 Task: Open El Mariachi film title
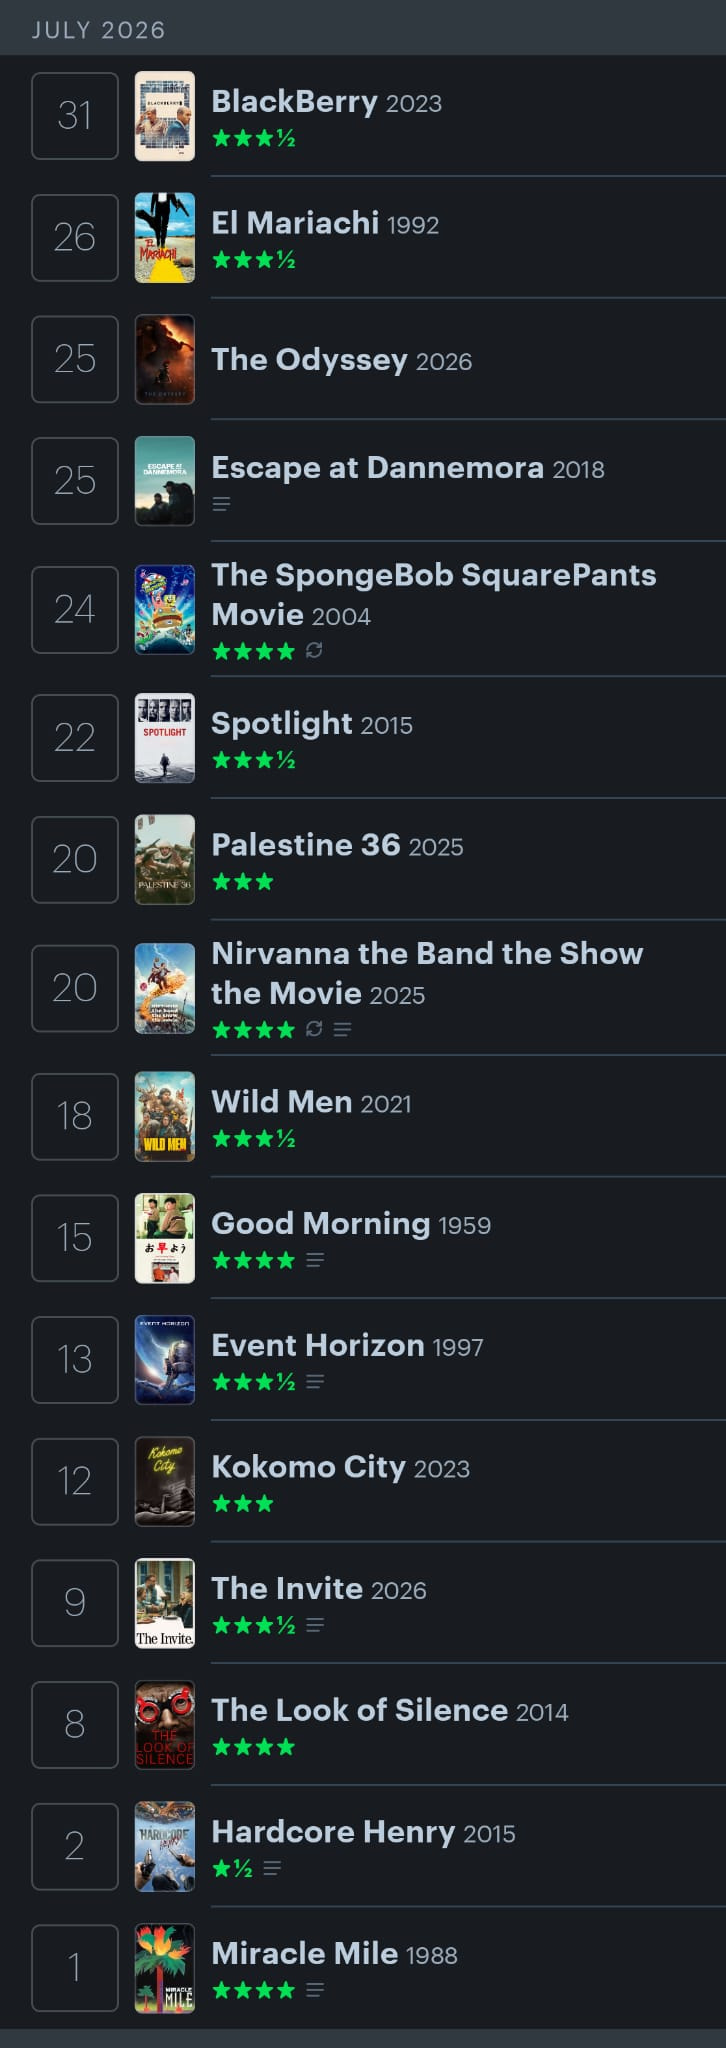click(x=295, y=223)
